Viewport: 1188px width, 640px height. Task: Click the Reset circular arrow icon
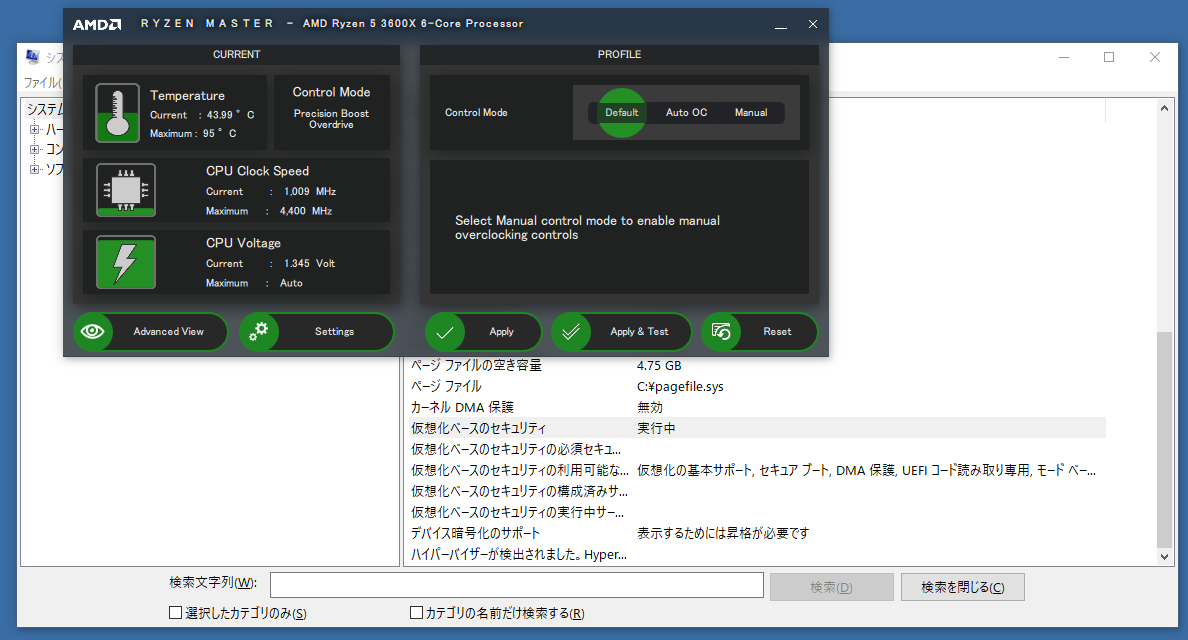coord(722,332)
